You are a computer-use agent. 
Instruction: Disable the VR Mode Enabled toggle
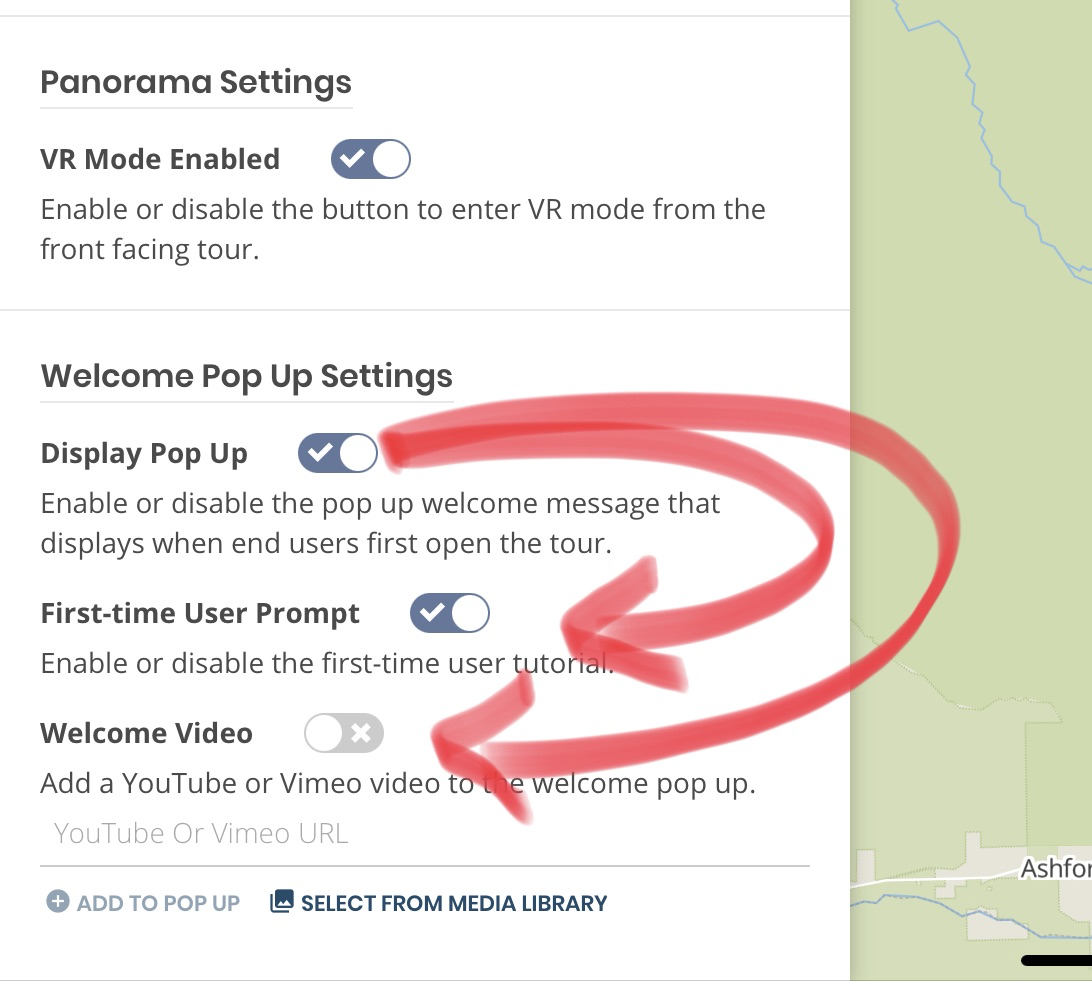pyautogui.click(x=370, y=159)
